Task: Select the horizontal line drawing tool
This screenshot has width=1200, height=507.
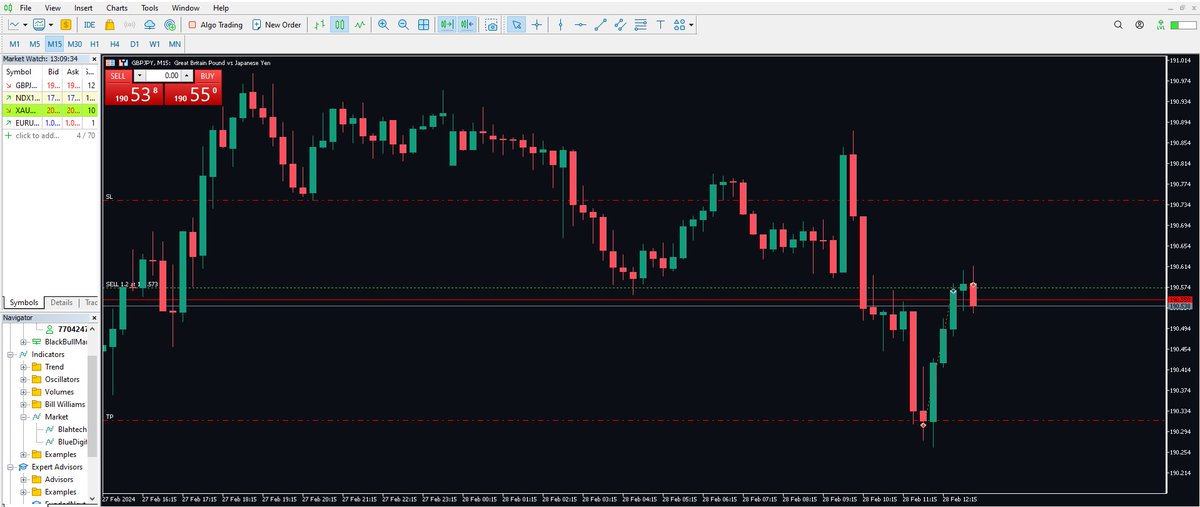Action: pyautogui.click(x=580, y=24)
